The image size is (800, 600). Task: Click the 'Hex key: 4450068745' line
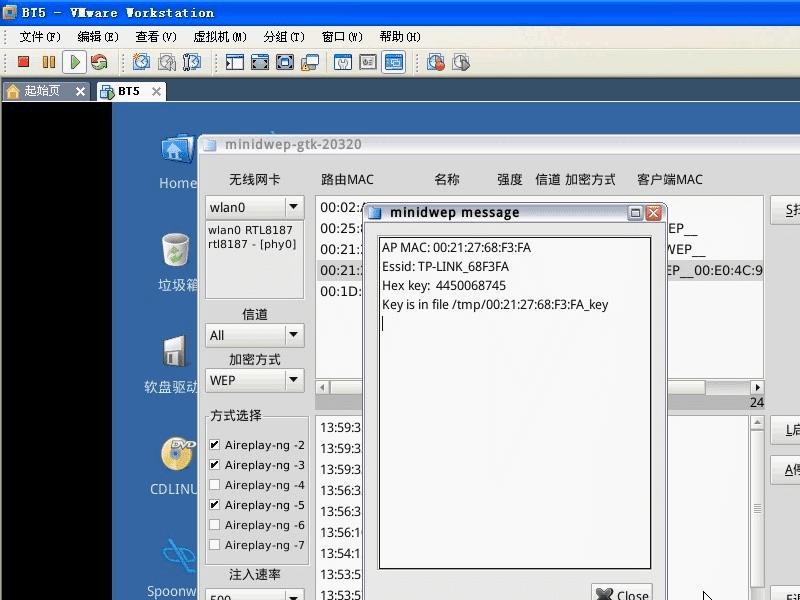tap(444, 286)
